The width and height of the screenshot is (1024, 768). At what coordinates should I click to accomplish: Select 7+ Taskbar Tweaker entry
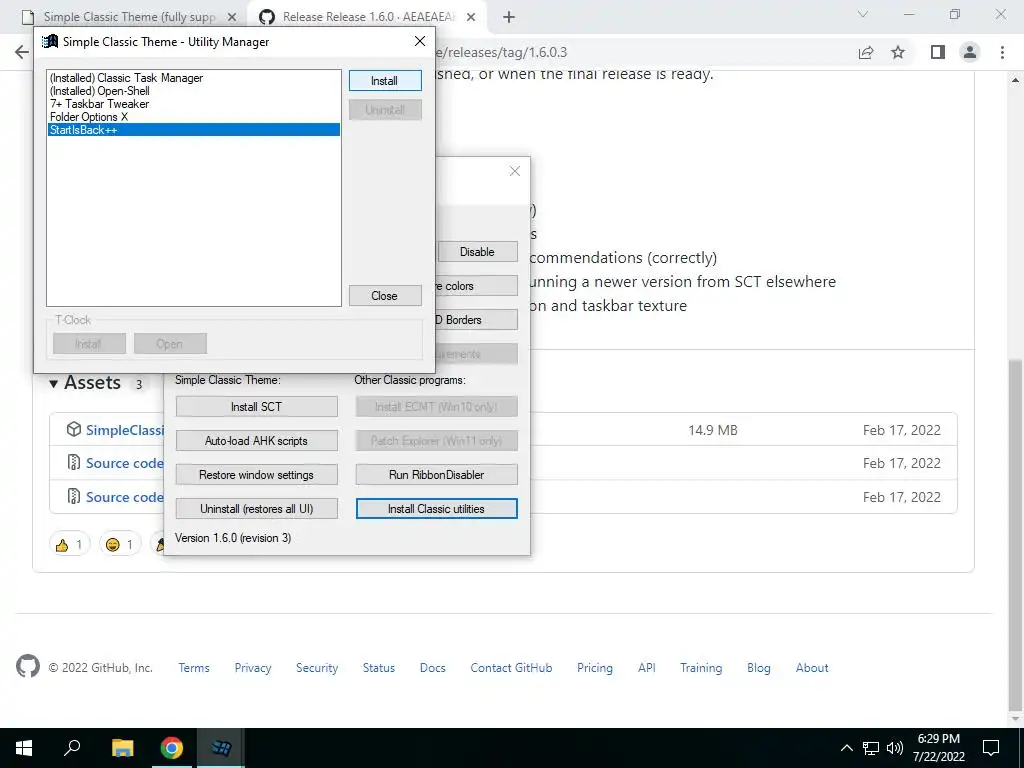click(x=194, y=104)
